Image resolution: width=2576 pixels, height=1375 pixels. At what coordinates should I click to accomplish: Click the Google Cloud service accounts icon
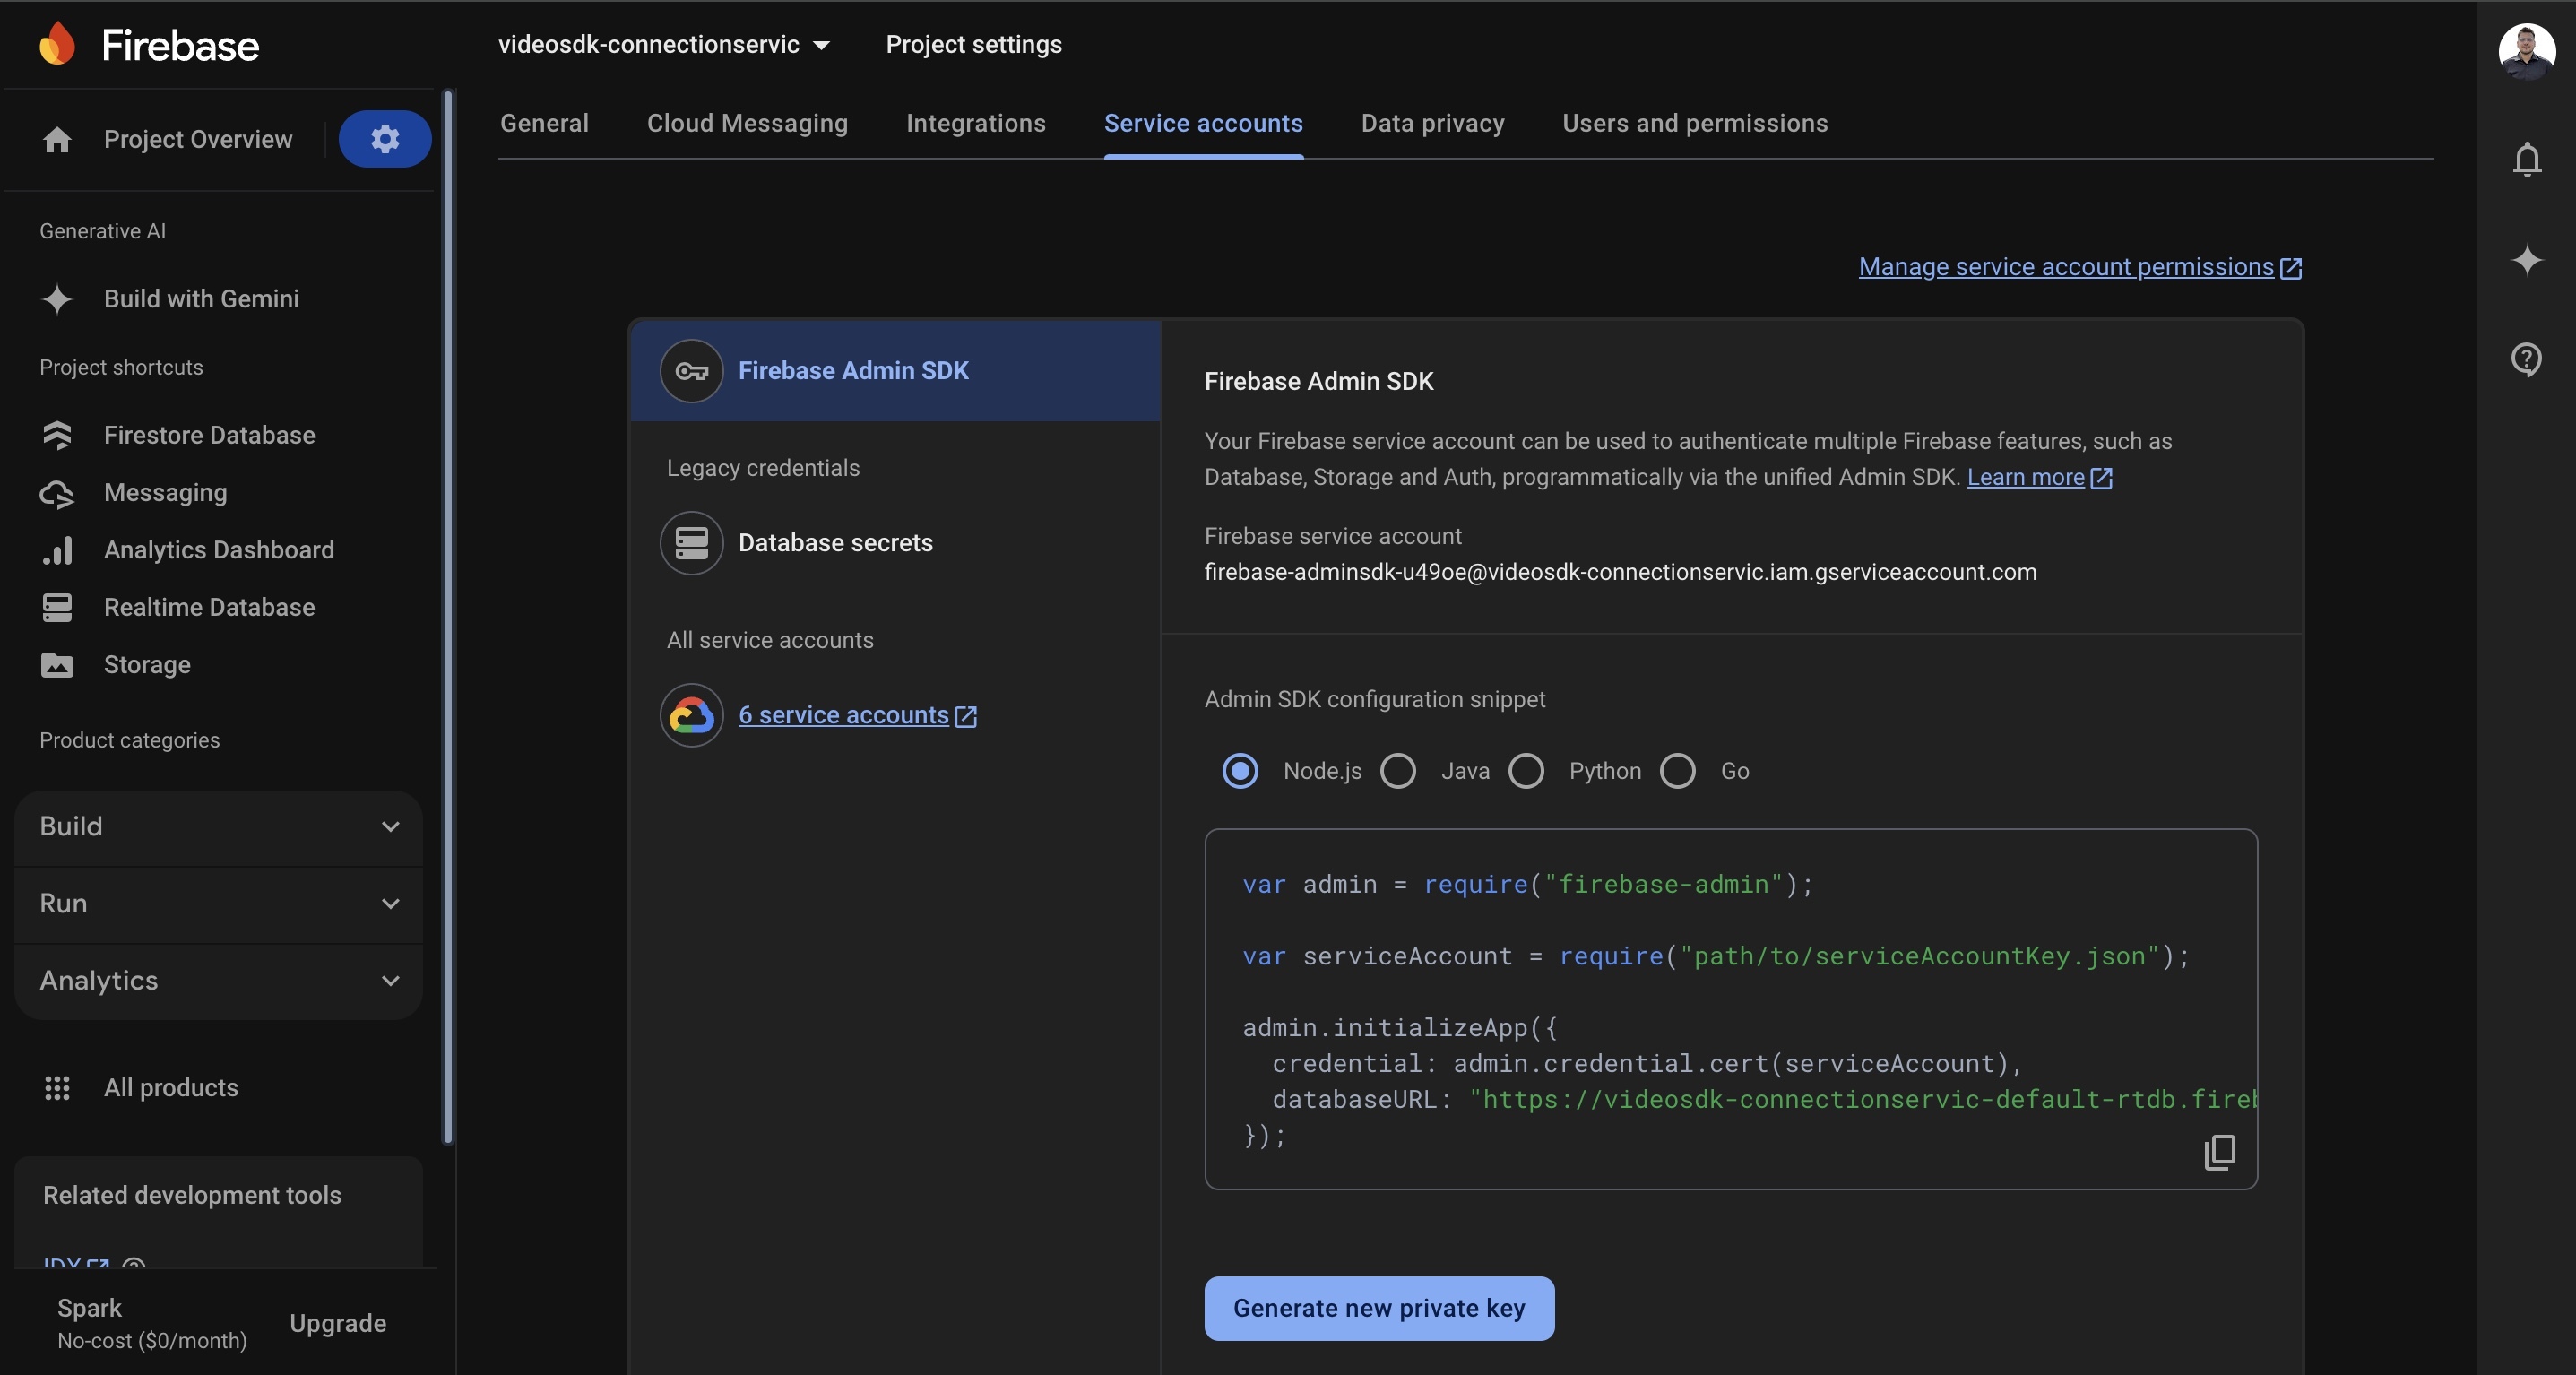coord(691,715)
